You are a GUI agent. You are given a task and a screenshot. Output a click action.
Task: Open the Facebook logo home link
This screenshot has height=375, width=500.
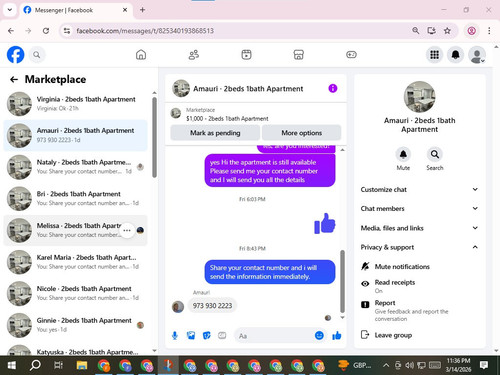click(x=15, y=55)
